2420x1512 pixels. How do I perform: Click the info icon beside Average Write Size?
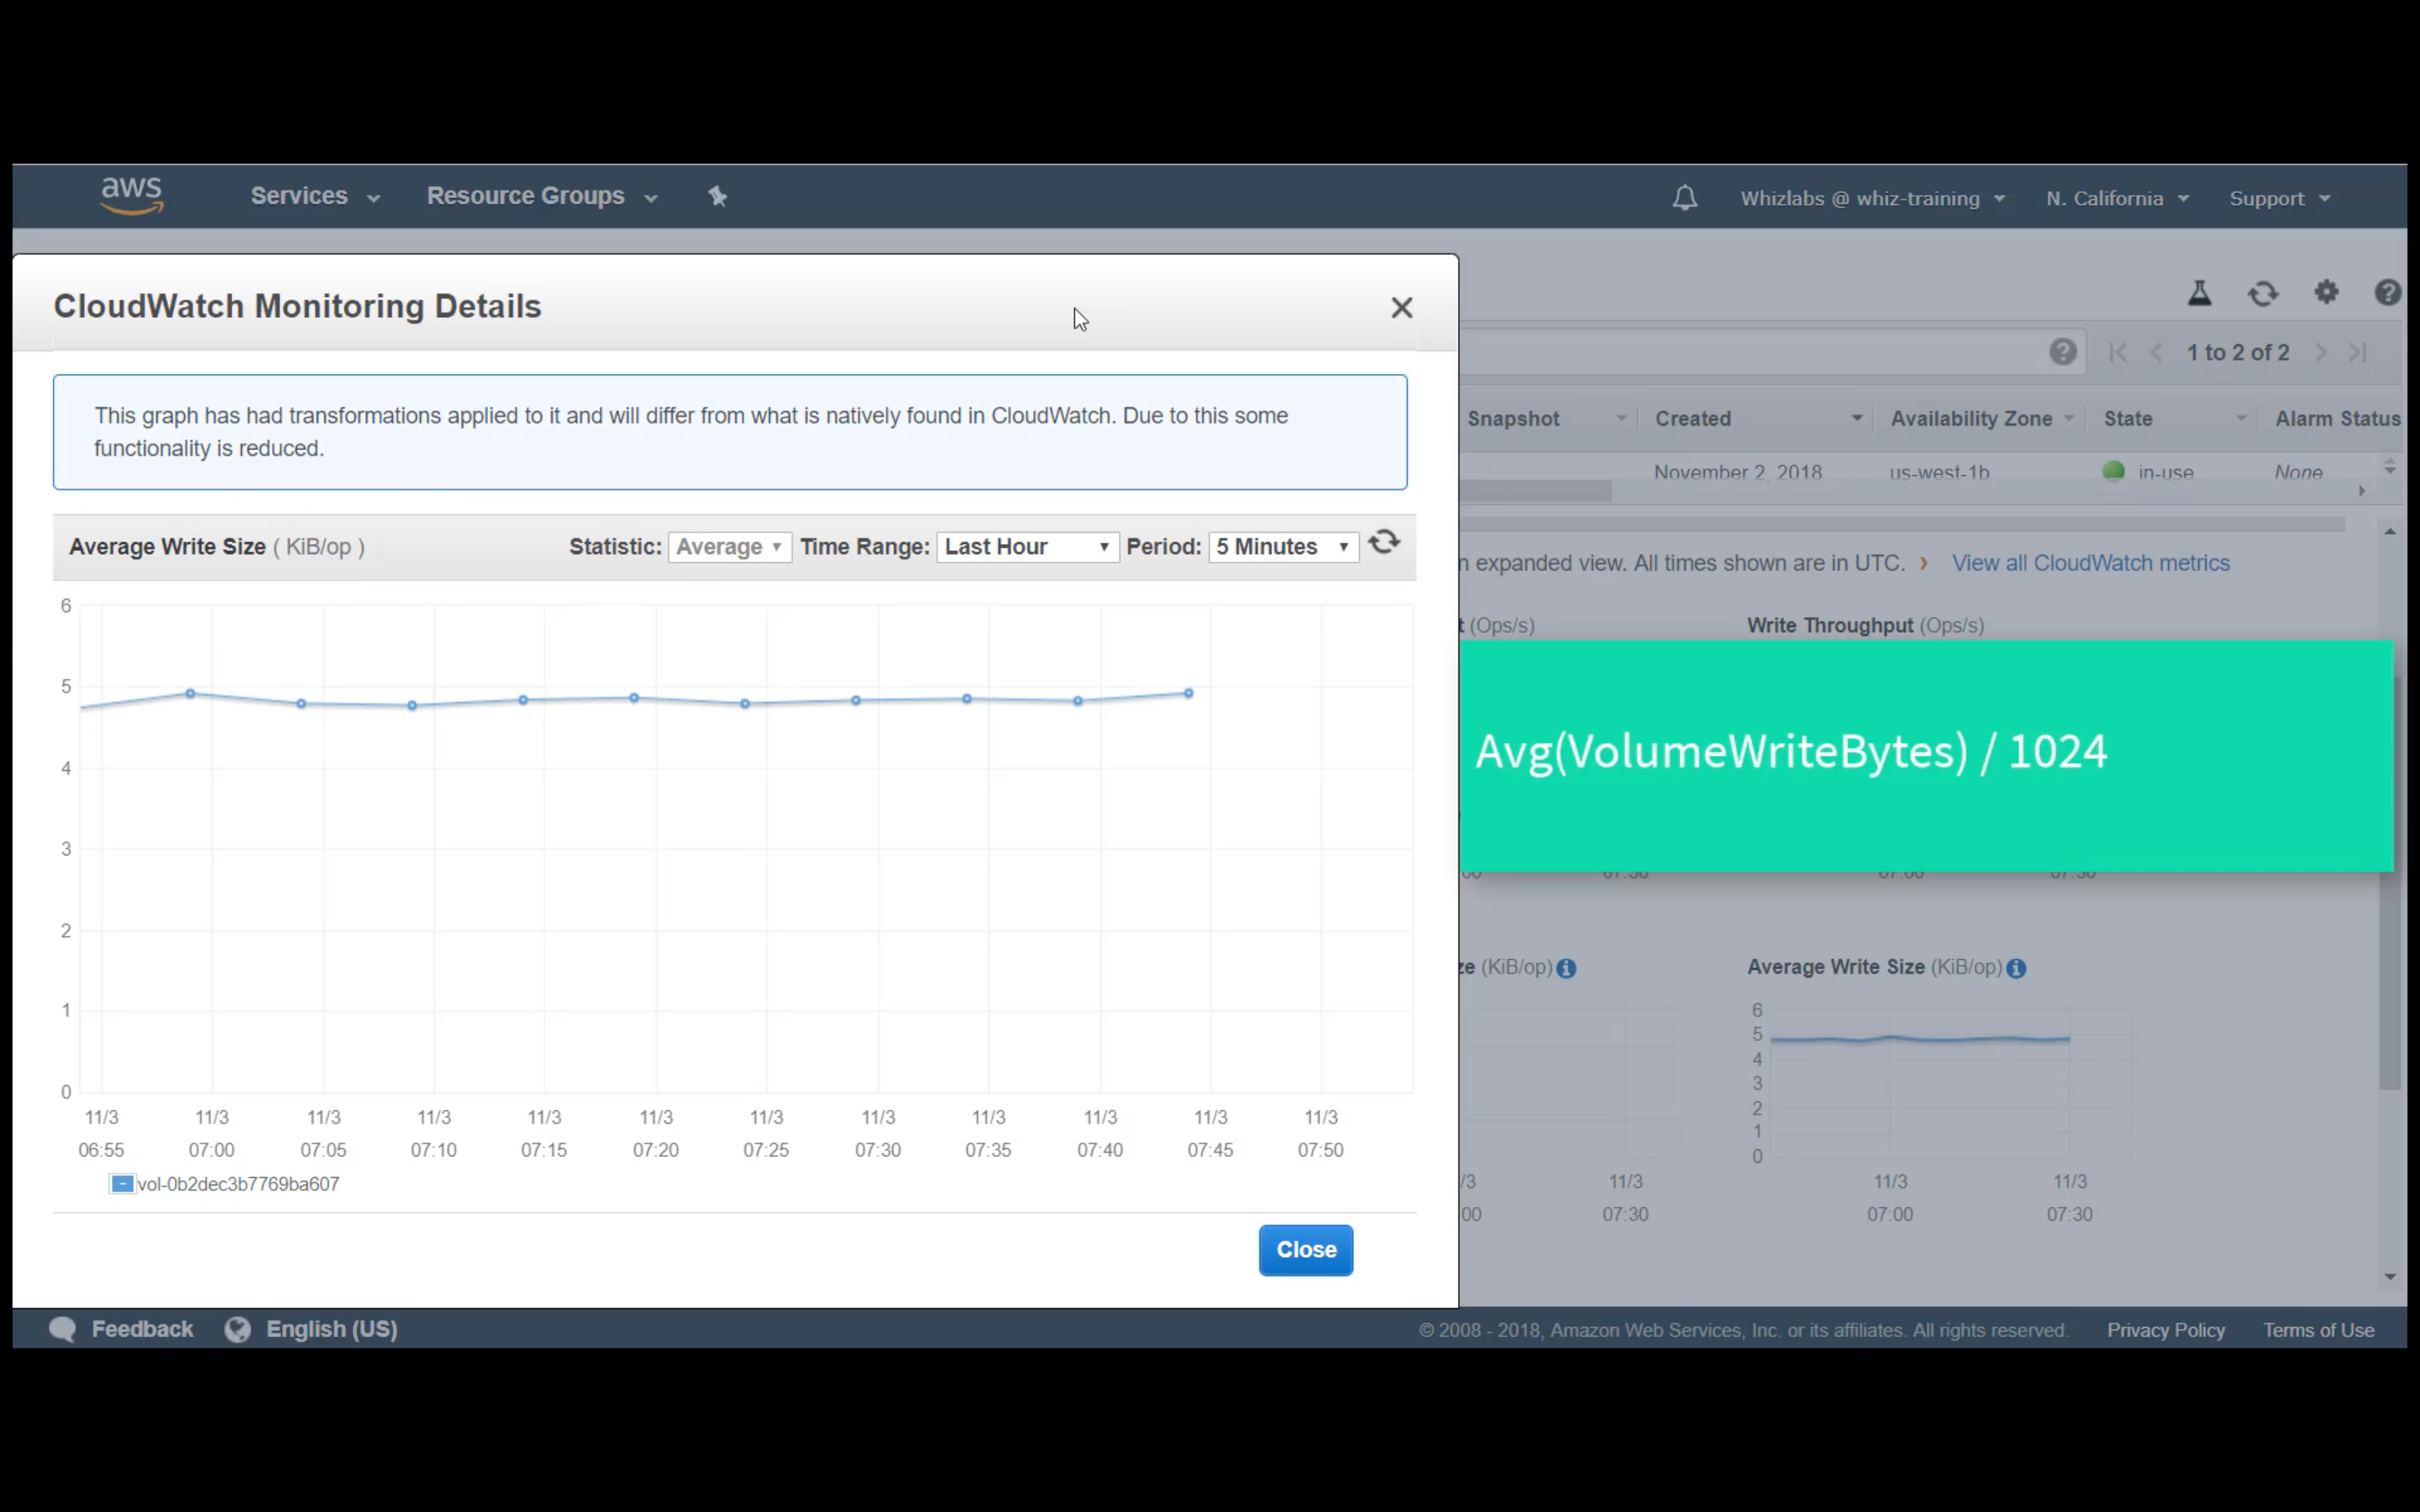click(x=2016, y=968)
